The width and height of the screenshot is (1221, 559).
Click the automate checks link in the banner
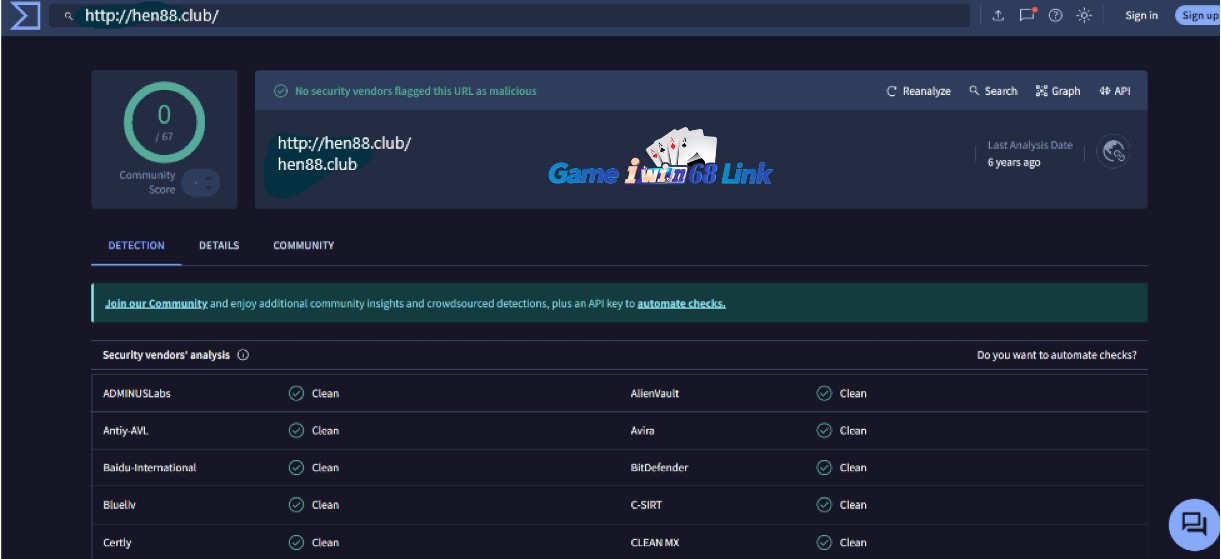coord(681,303)
